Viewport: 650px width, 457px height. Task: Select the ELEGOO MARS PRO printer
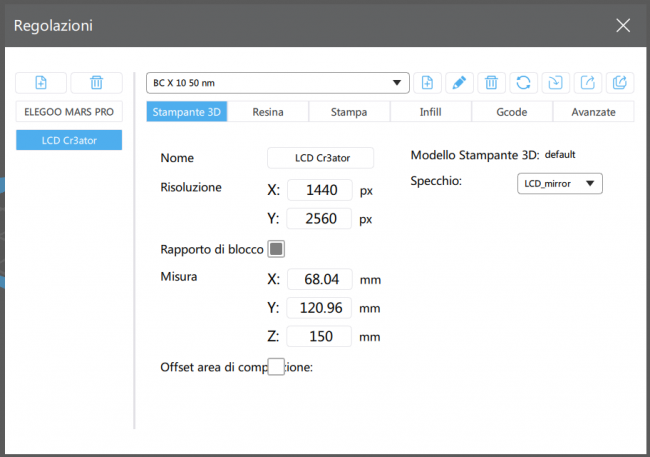(x=69, y=112)
